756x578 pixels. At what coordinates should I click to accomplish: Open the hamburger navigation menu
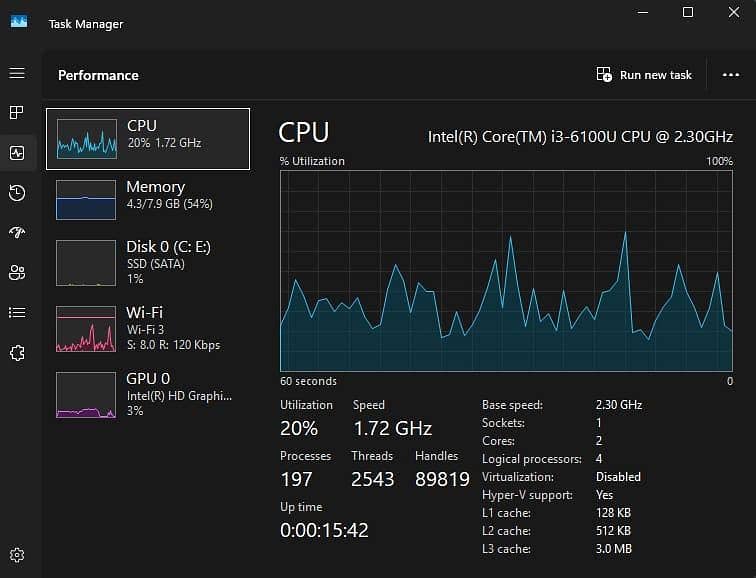[17, 73]
